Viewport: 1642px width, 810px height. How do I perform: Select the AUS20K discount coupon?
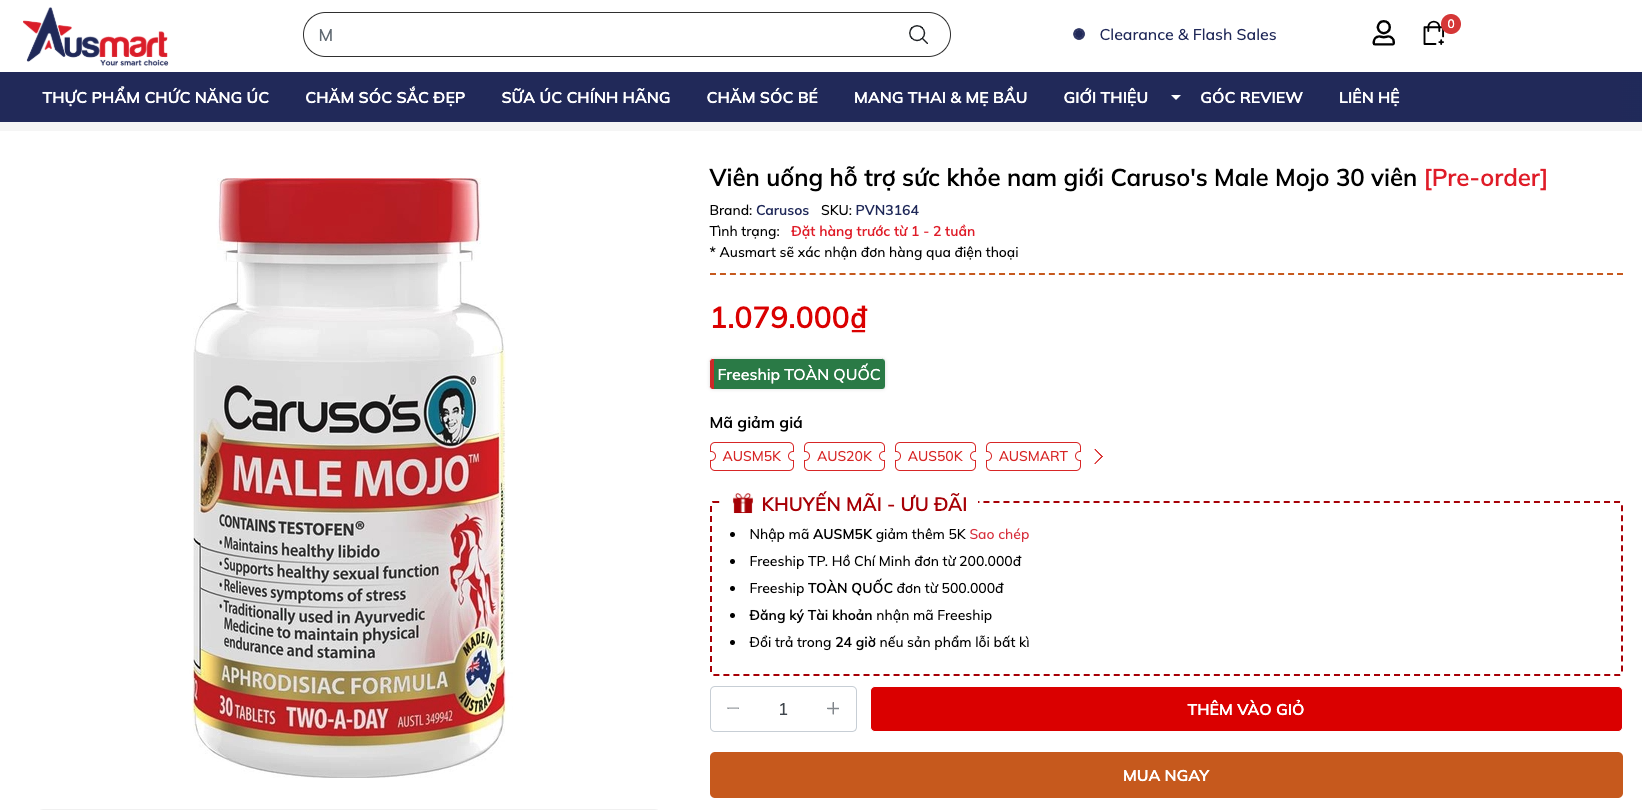[844, 456]
